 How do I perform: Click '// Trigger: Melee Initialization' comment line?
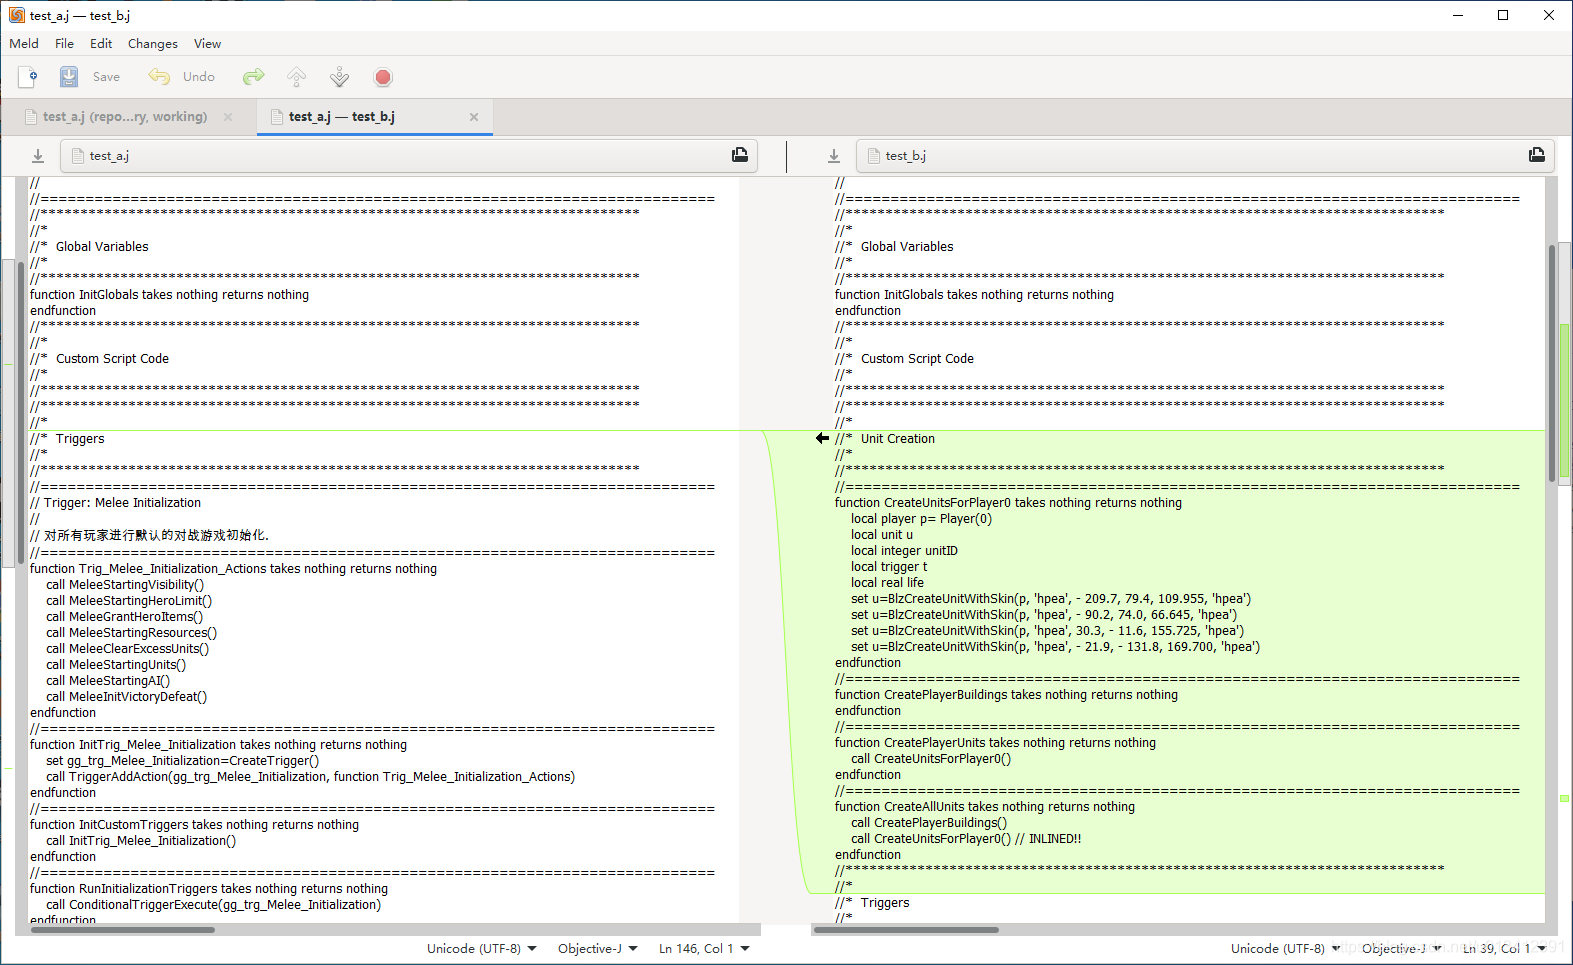[x=115, y=503]
